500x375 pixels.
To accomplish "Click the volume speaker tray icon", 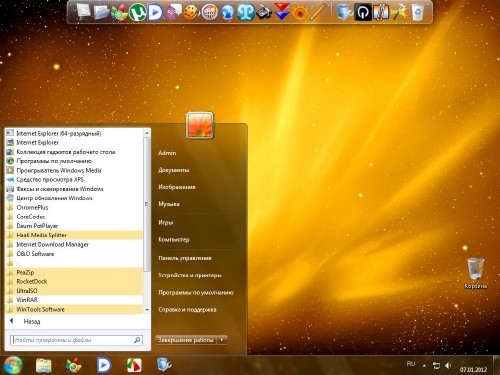I will (x=448, y=366).
